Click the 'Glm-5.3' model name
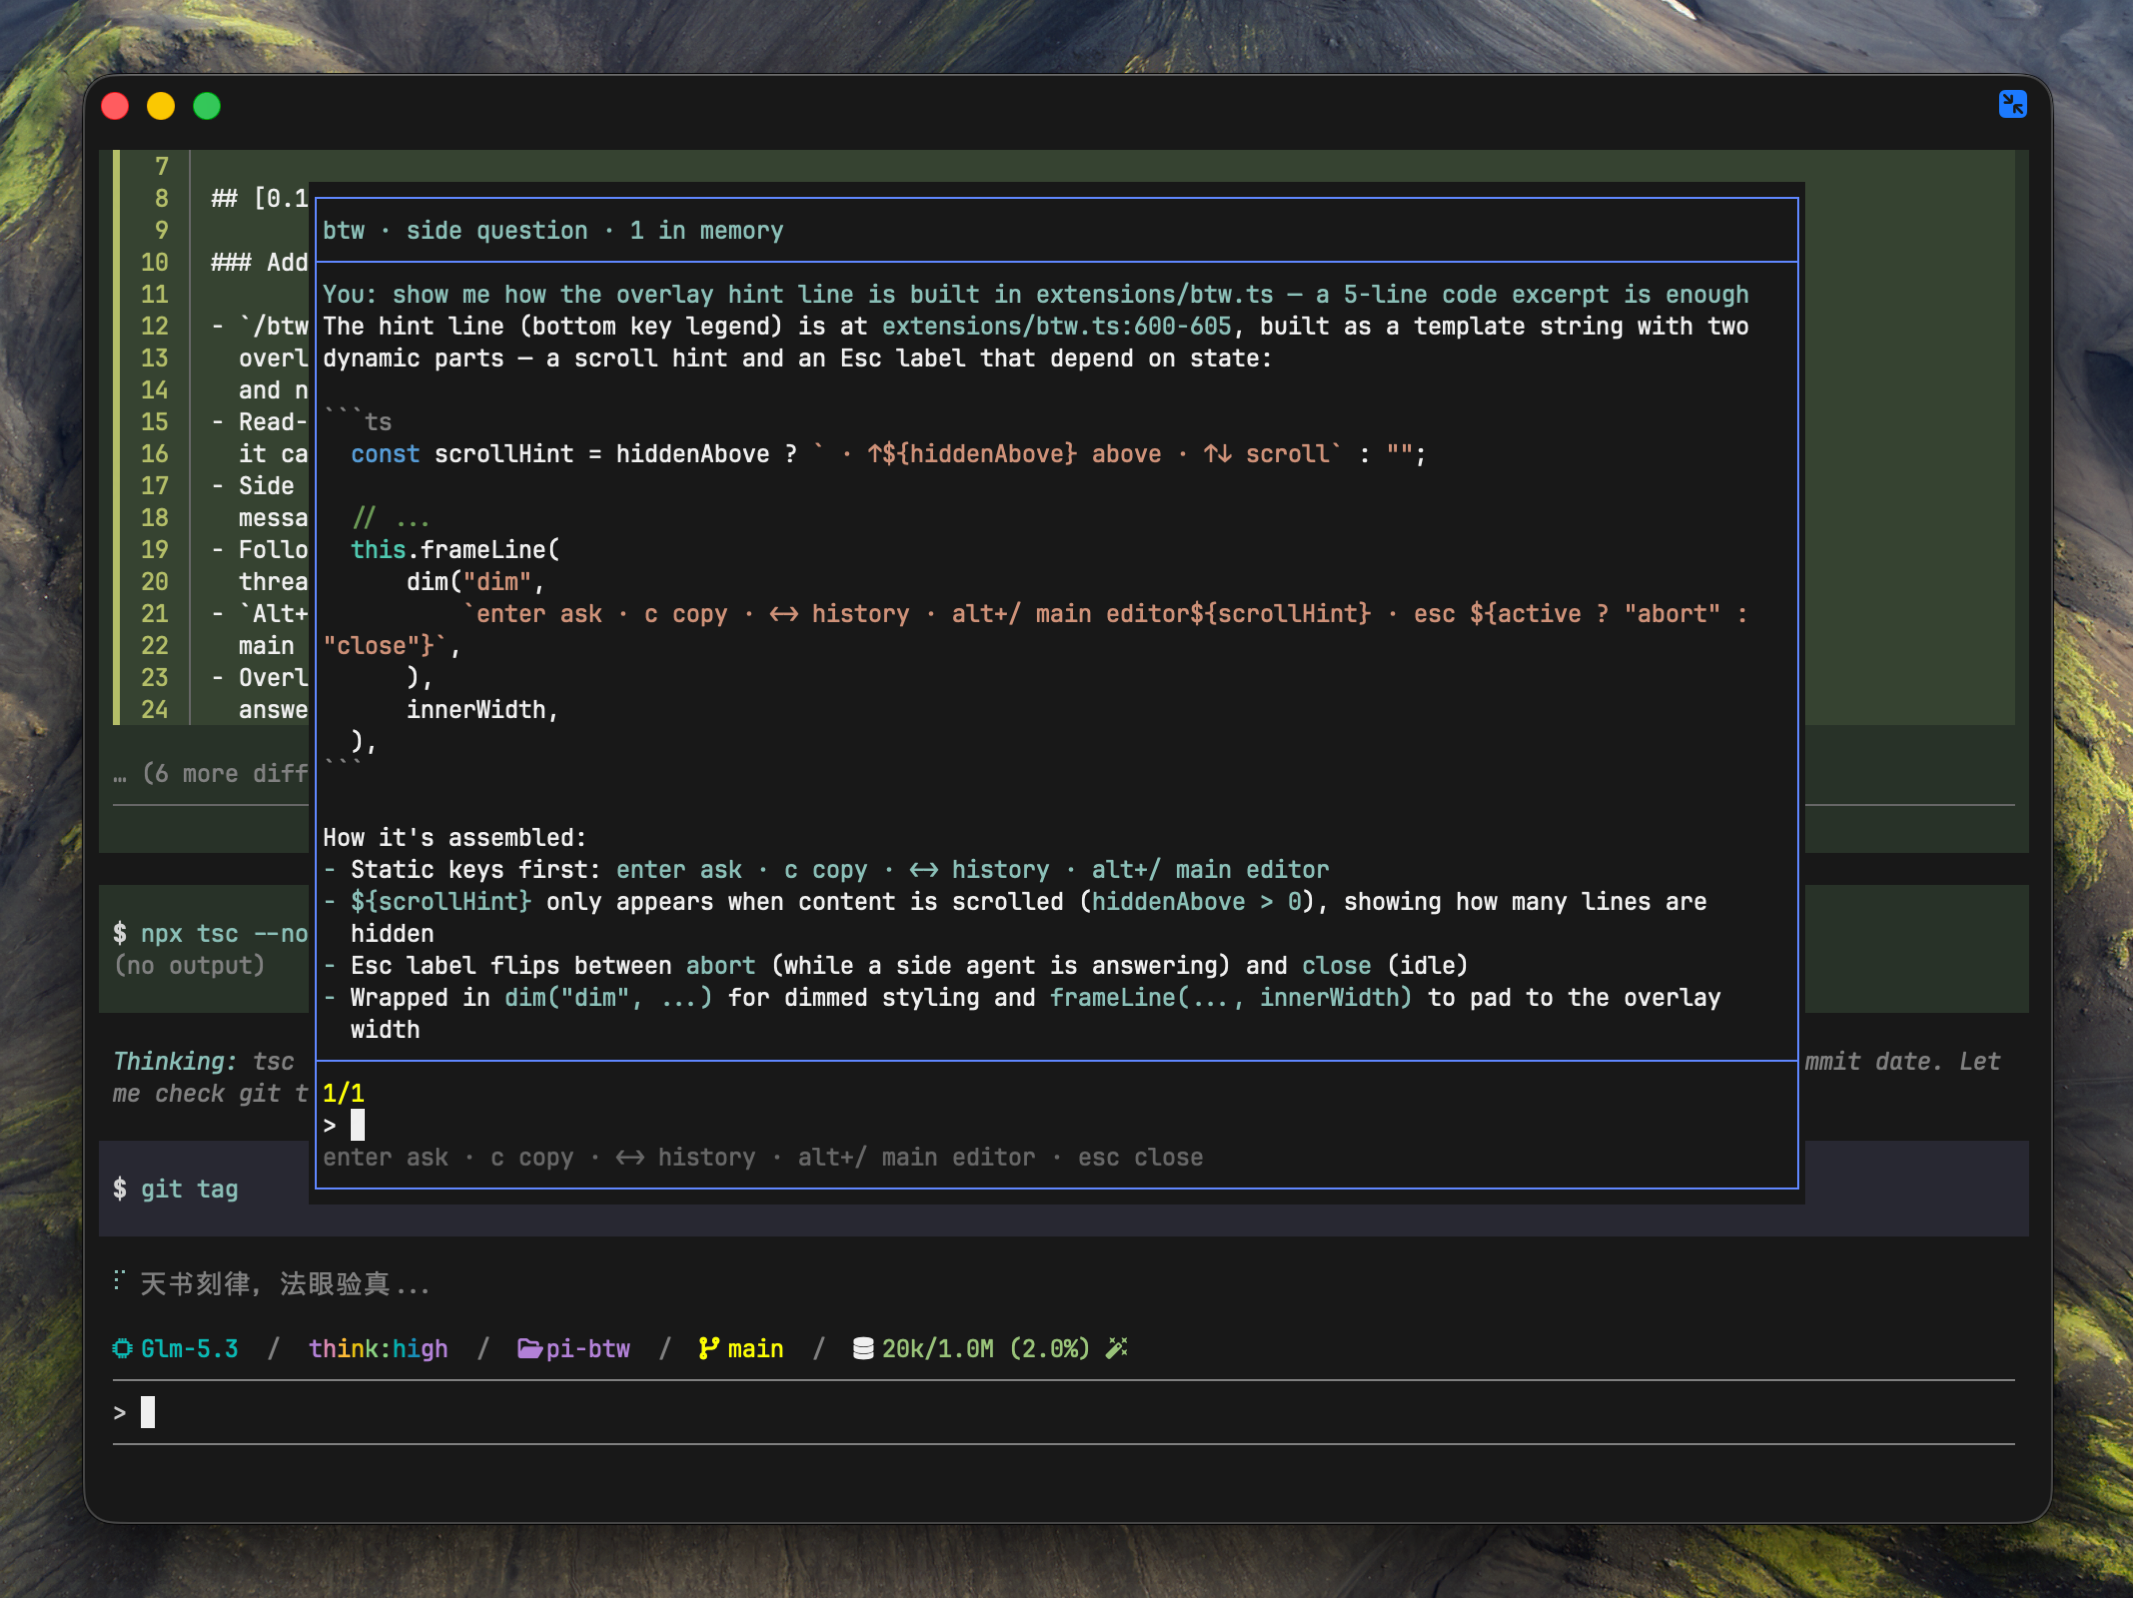 click(189, 1348)
